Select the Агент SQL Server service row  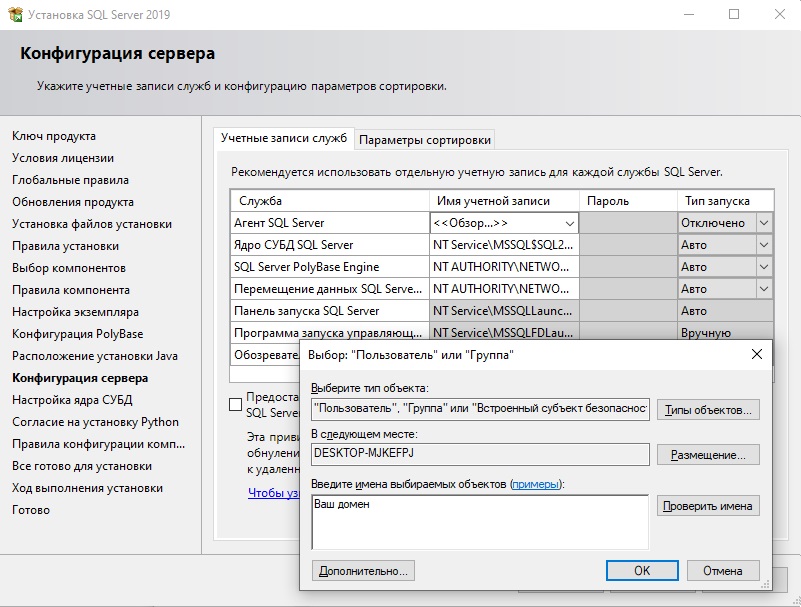(330, 223)
